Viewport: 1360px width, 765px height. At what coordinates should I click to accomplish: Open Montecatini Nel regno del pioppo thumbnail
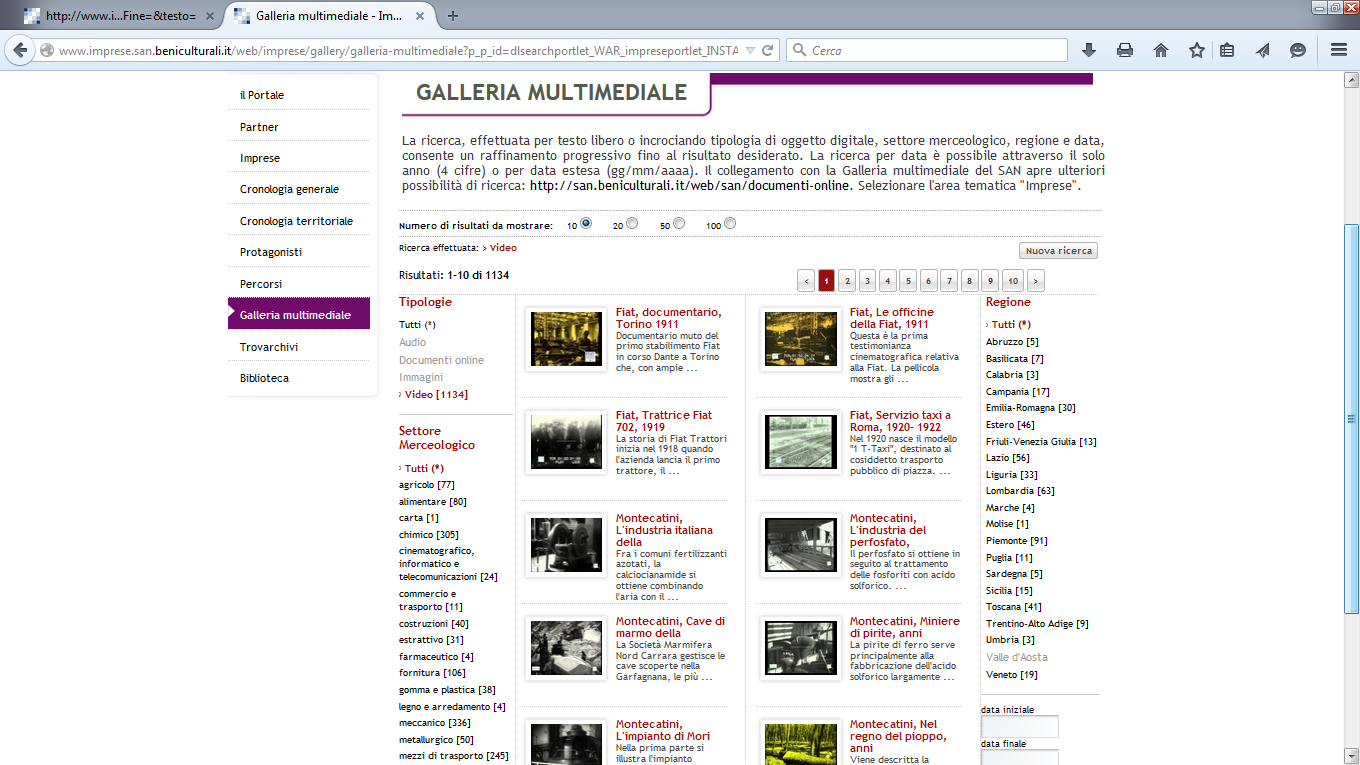[800, 744]
